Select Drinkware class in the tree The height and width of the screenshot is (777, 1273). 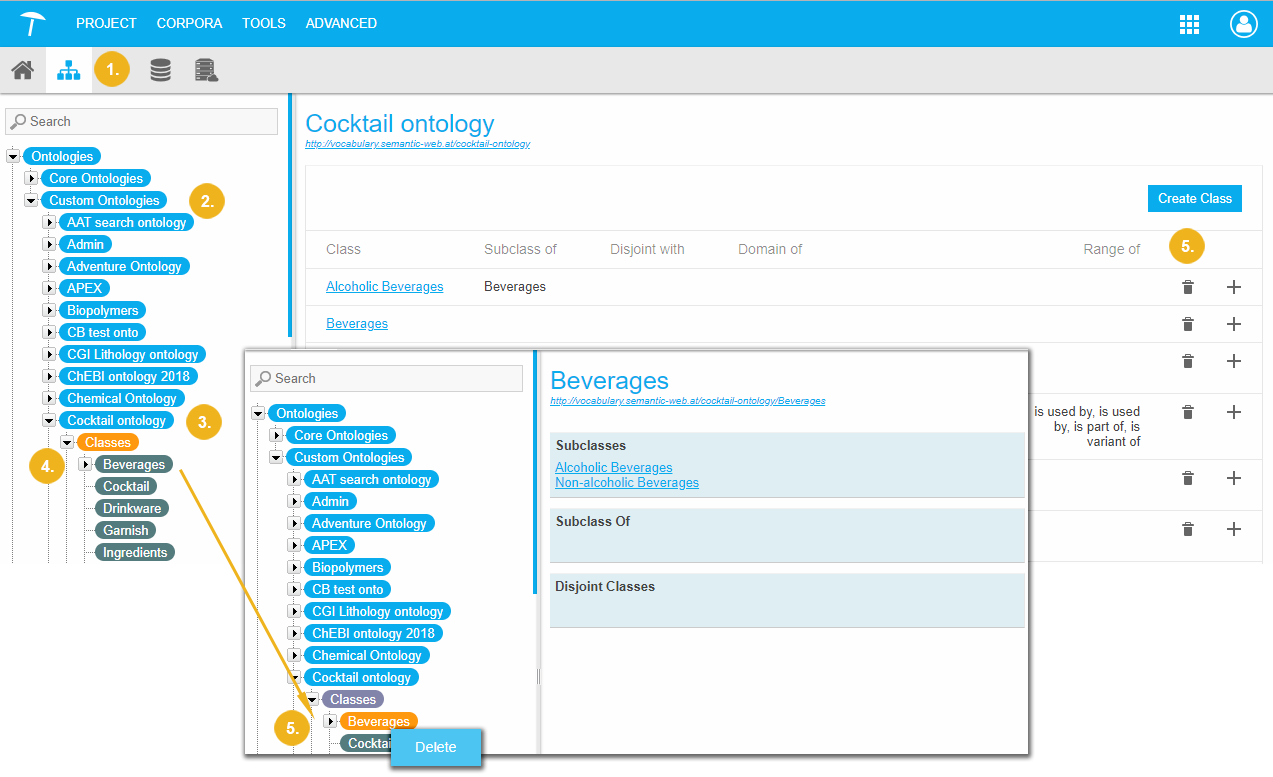click(x=132, y=509)
